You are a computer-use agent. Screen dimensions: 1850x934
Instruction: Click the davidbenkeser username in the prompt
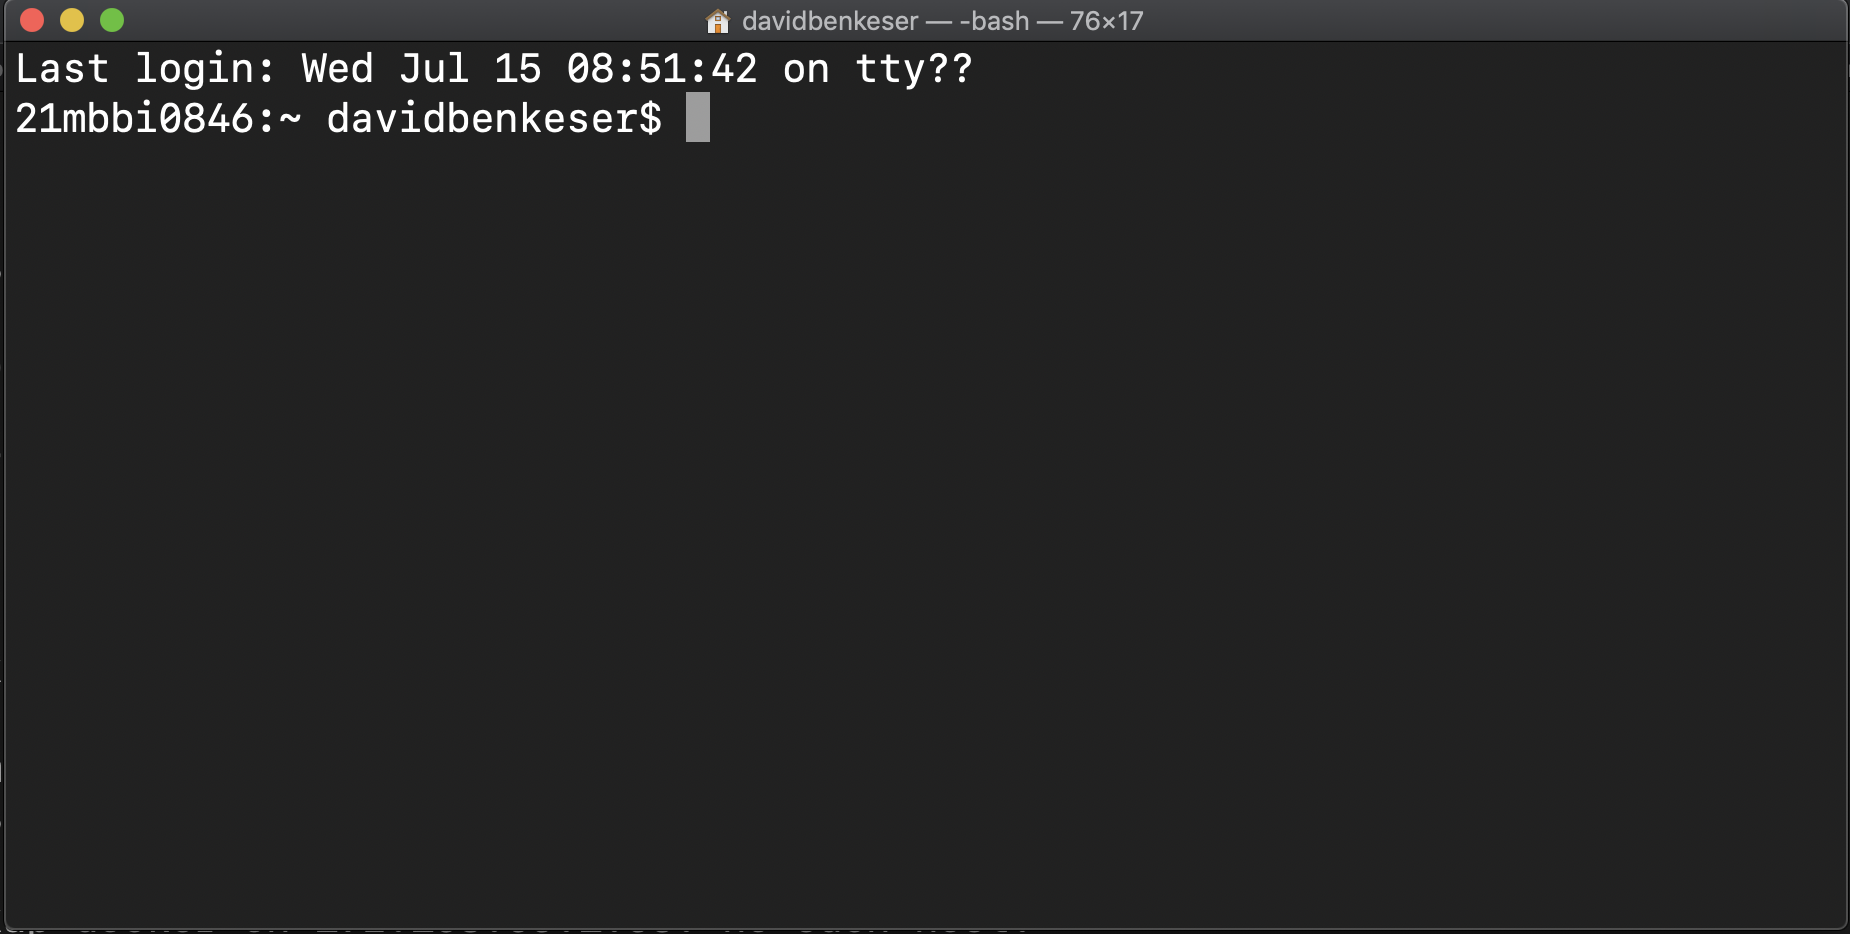(485, 117)
